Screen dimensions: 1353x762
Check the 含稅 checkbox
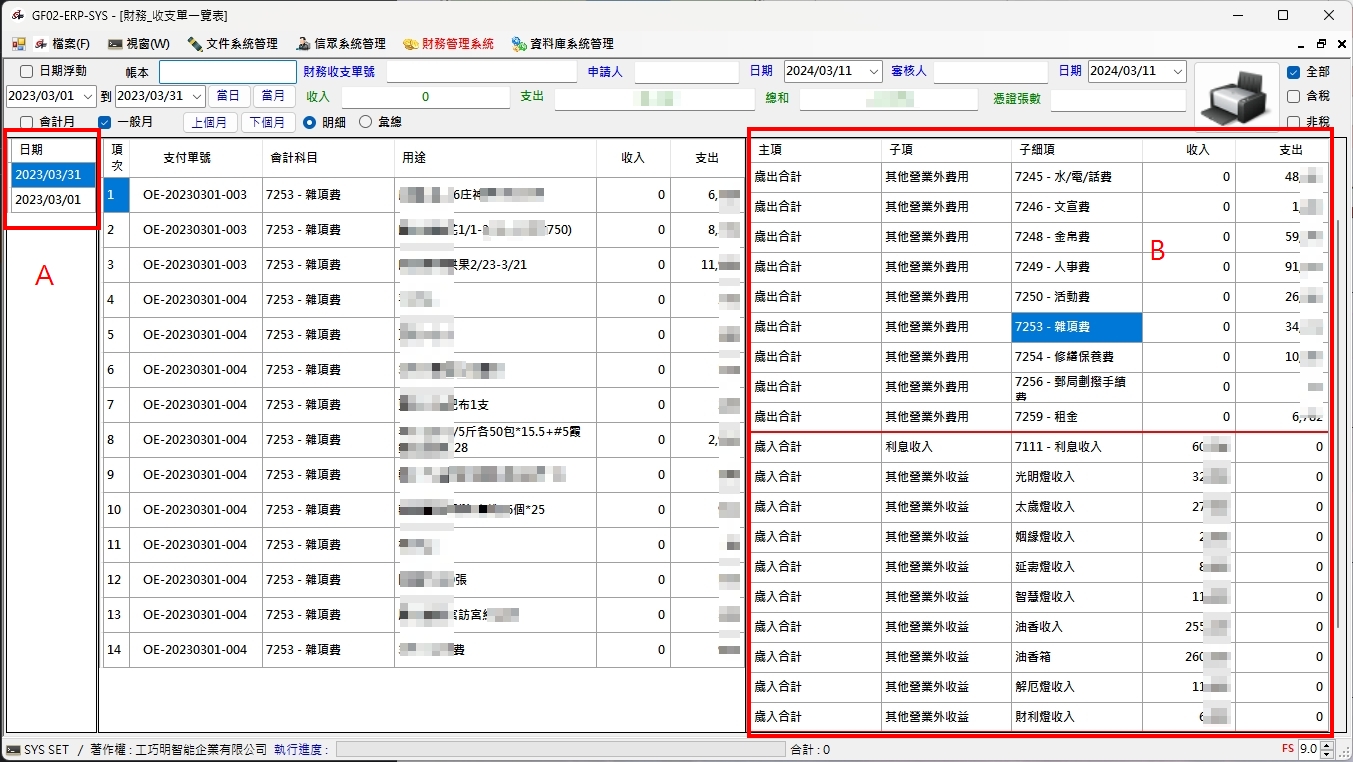pyautogui.click(x=1293, y=97)
